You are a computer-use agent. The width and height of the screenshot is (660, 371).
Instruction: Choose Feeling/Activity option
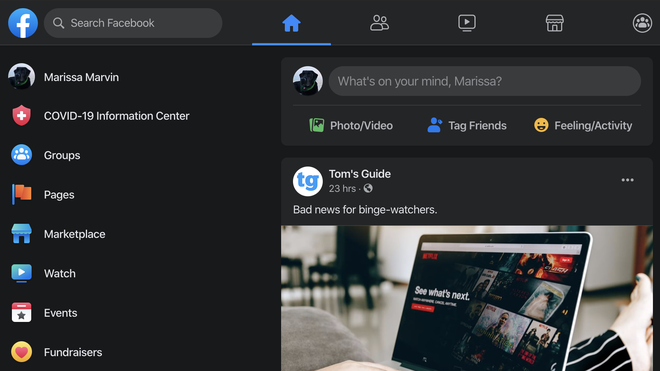tap(583, 125)
